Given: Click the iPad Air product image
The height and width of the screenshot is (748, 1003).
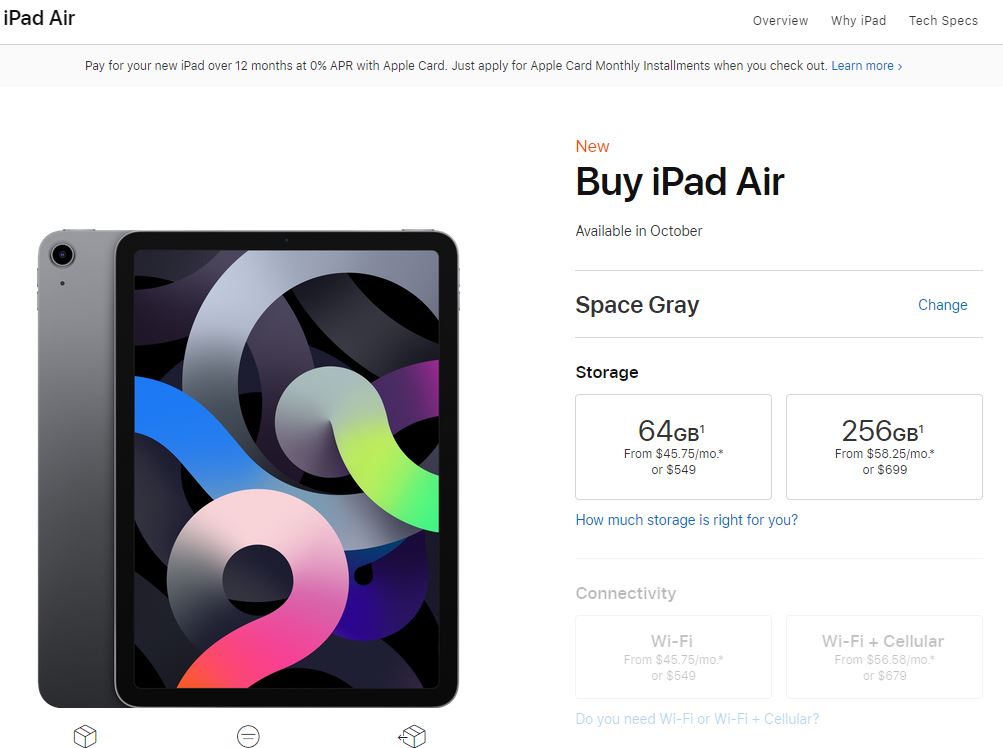Looking at the screenshot, I should [x=248, y=468].
